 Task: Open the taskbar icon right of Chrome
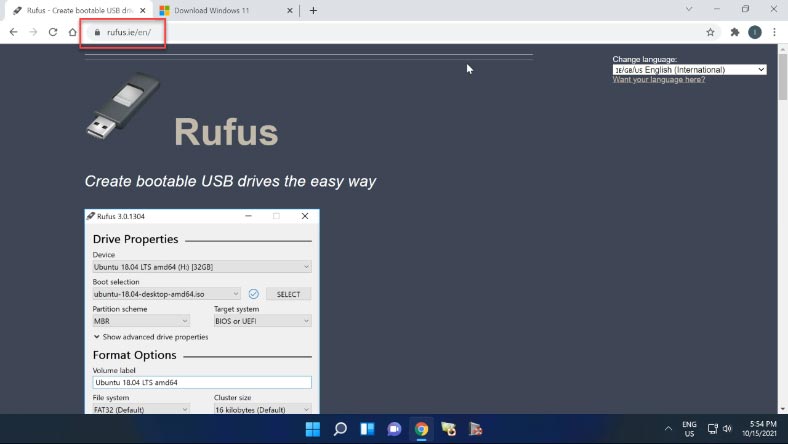449,429
